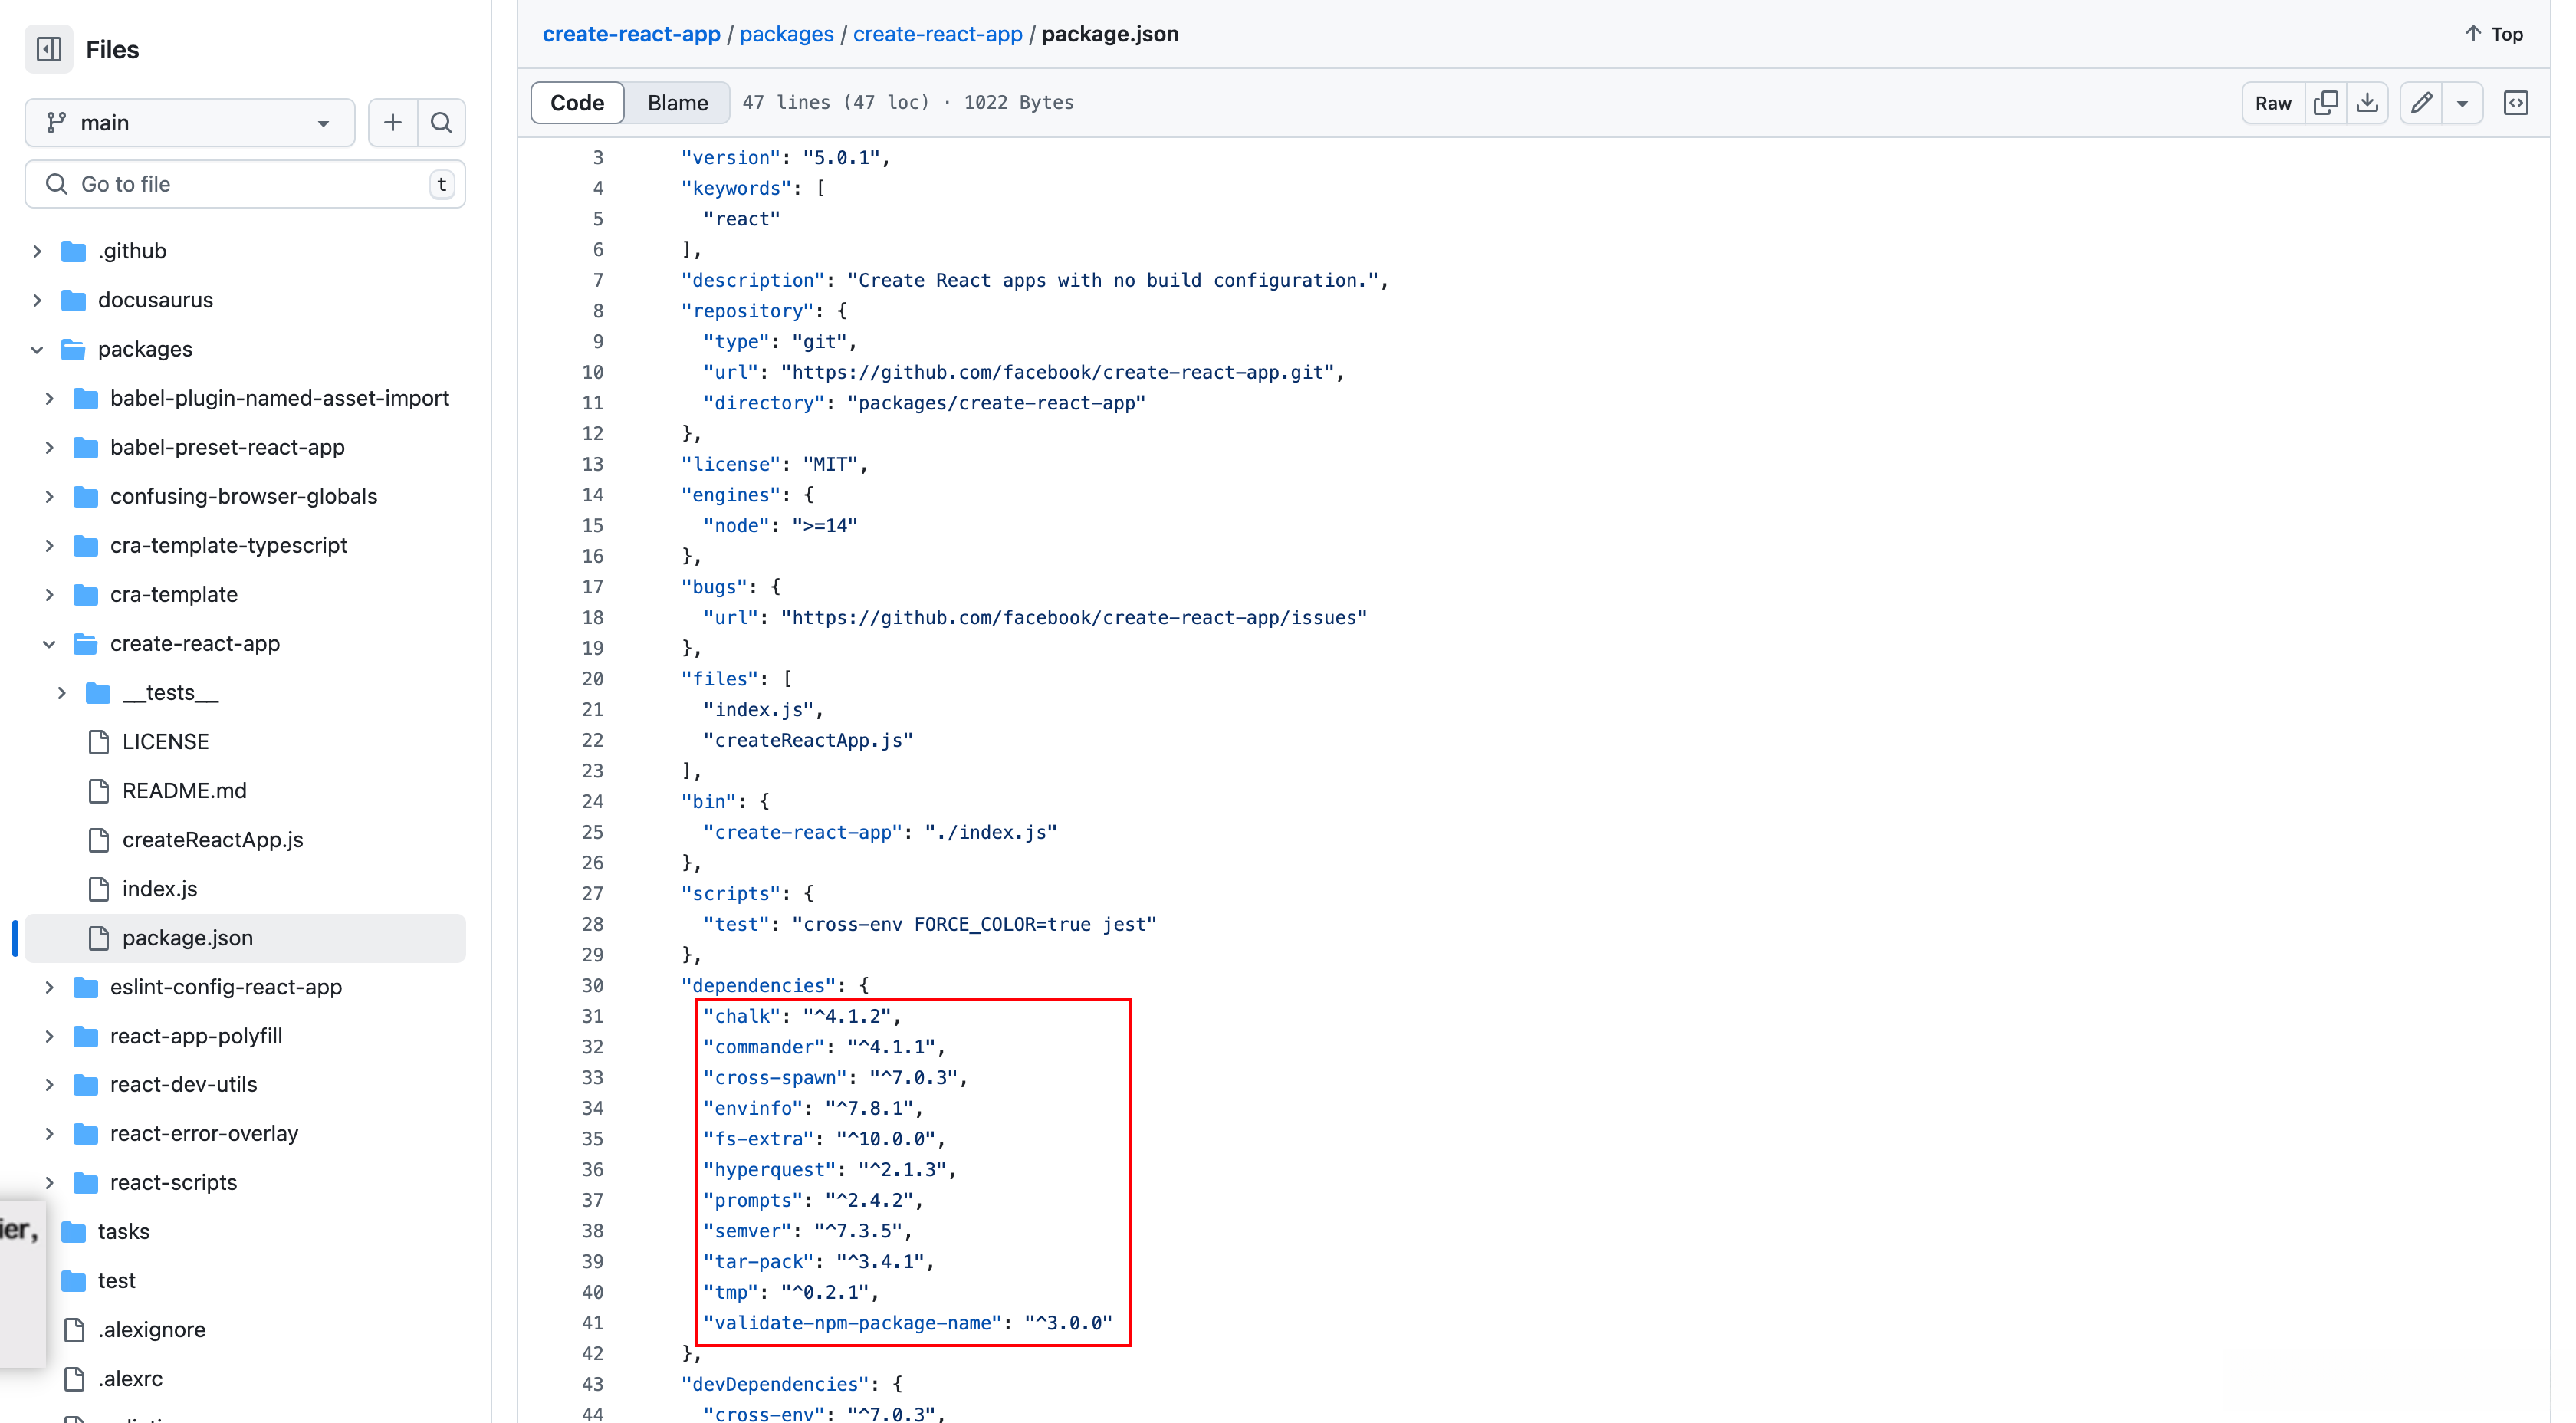Screen dimensions: 2576x1423
Task: Open the main branch dropdown
Action: (x=189, y=123)
